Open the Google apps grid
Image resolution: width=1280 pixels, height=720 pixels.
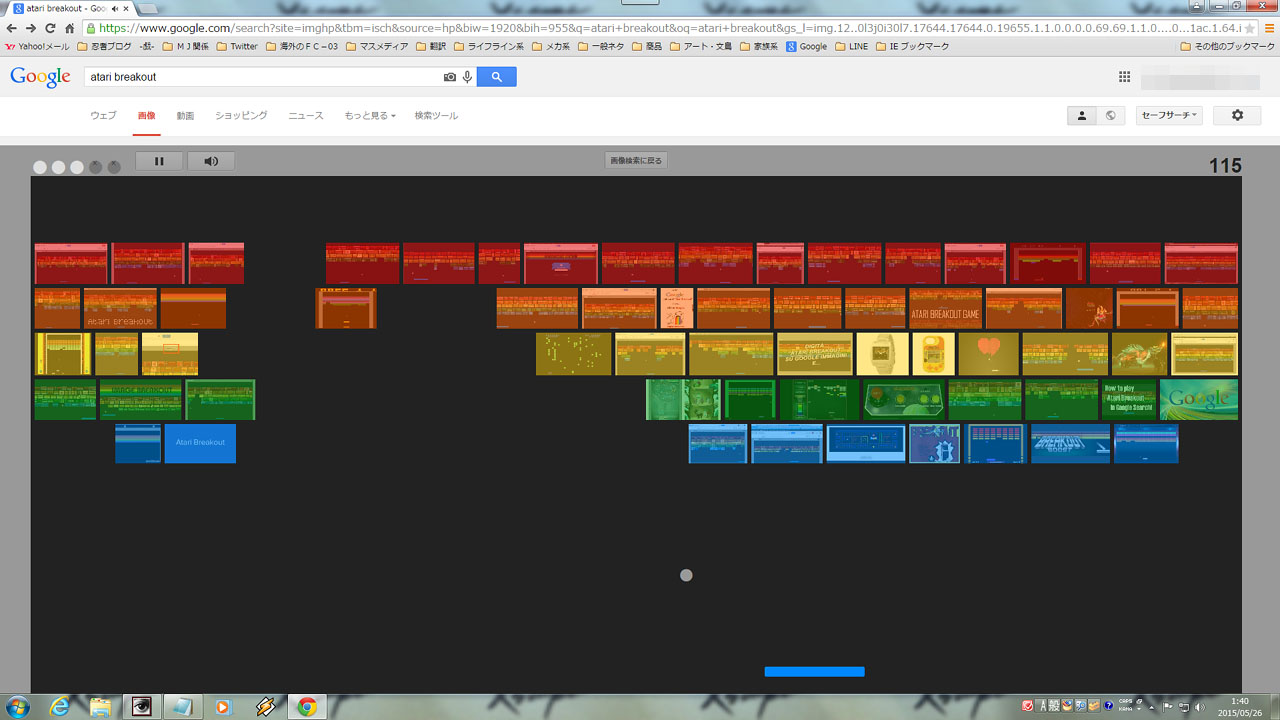[x=1124, y=77]
